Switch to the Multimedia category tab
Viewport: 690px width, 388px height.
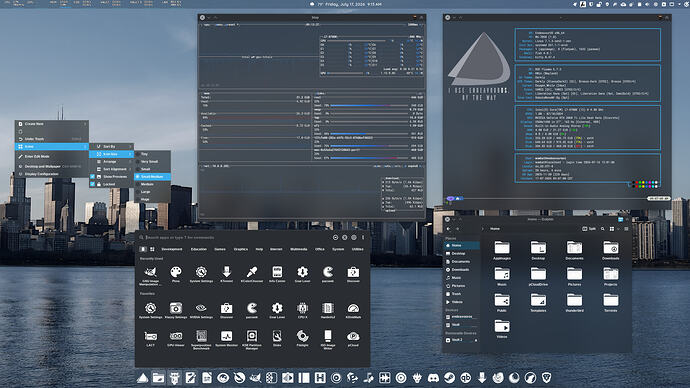point(298,249)
